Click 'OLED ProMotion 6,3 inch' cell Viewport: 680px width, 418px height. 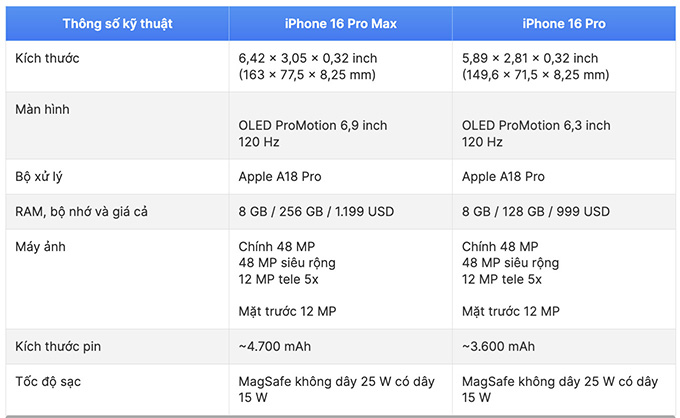[x=536, y=126]
